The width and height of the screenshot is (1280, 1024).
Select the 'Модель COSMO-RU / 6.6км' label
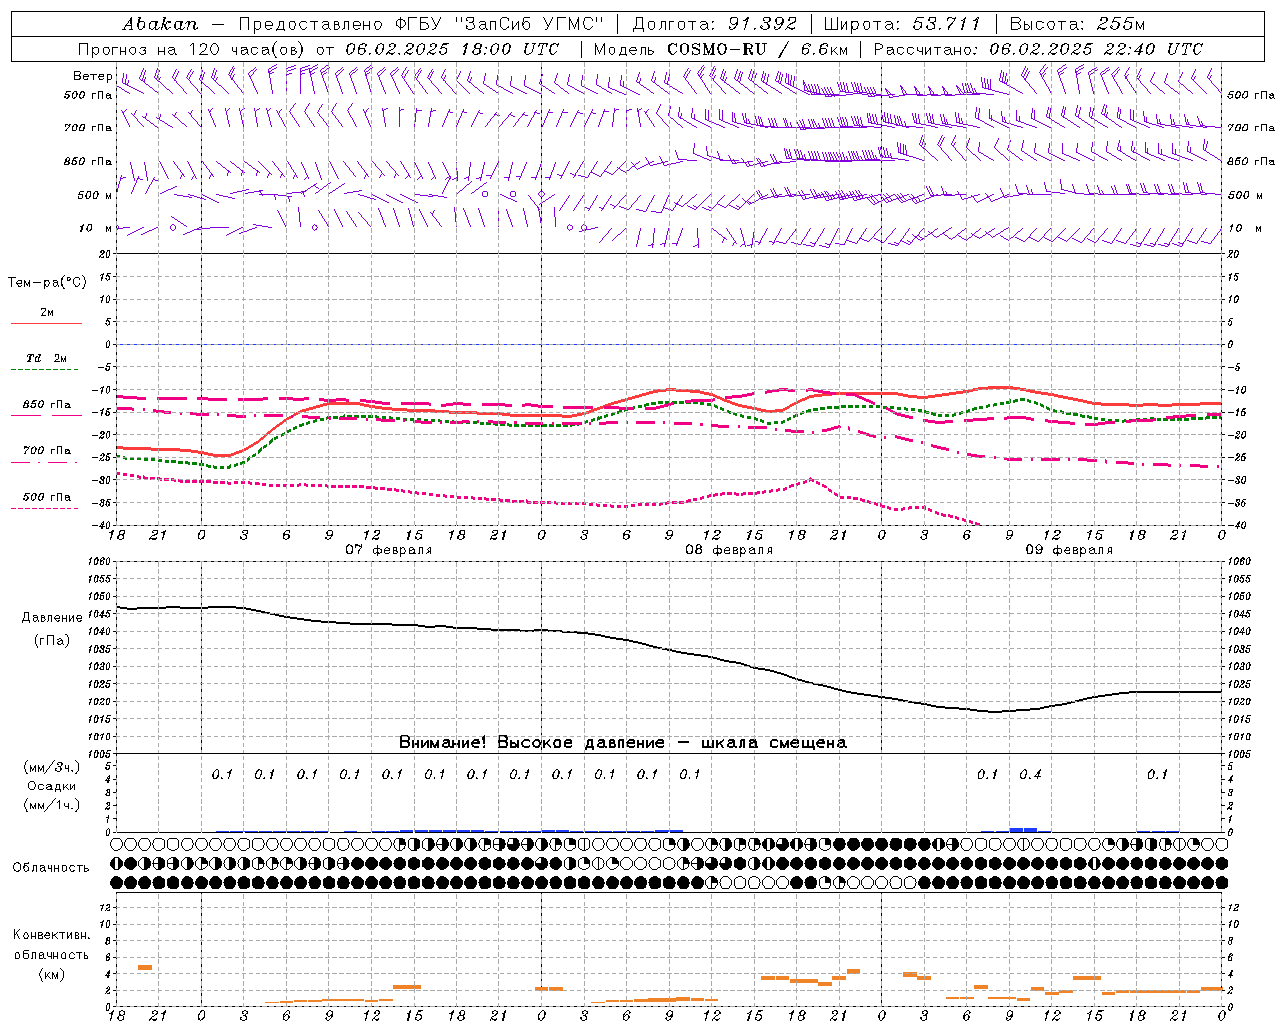click(721, 49)
